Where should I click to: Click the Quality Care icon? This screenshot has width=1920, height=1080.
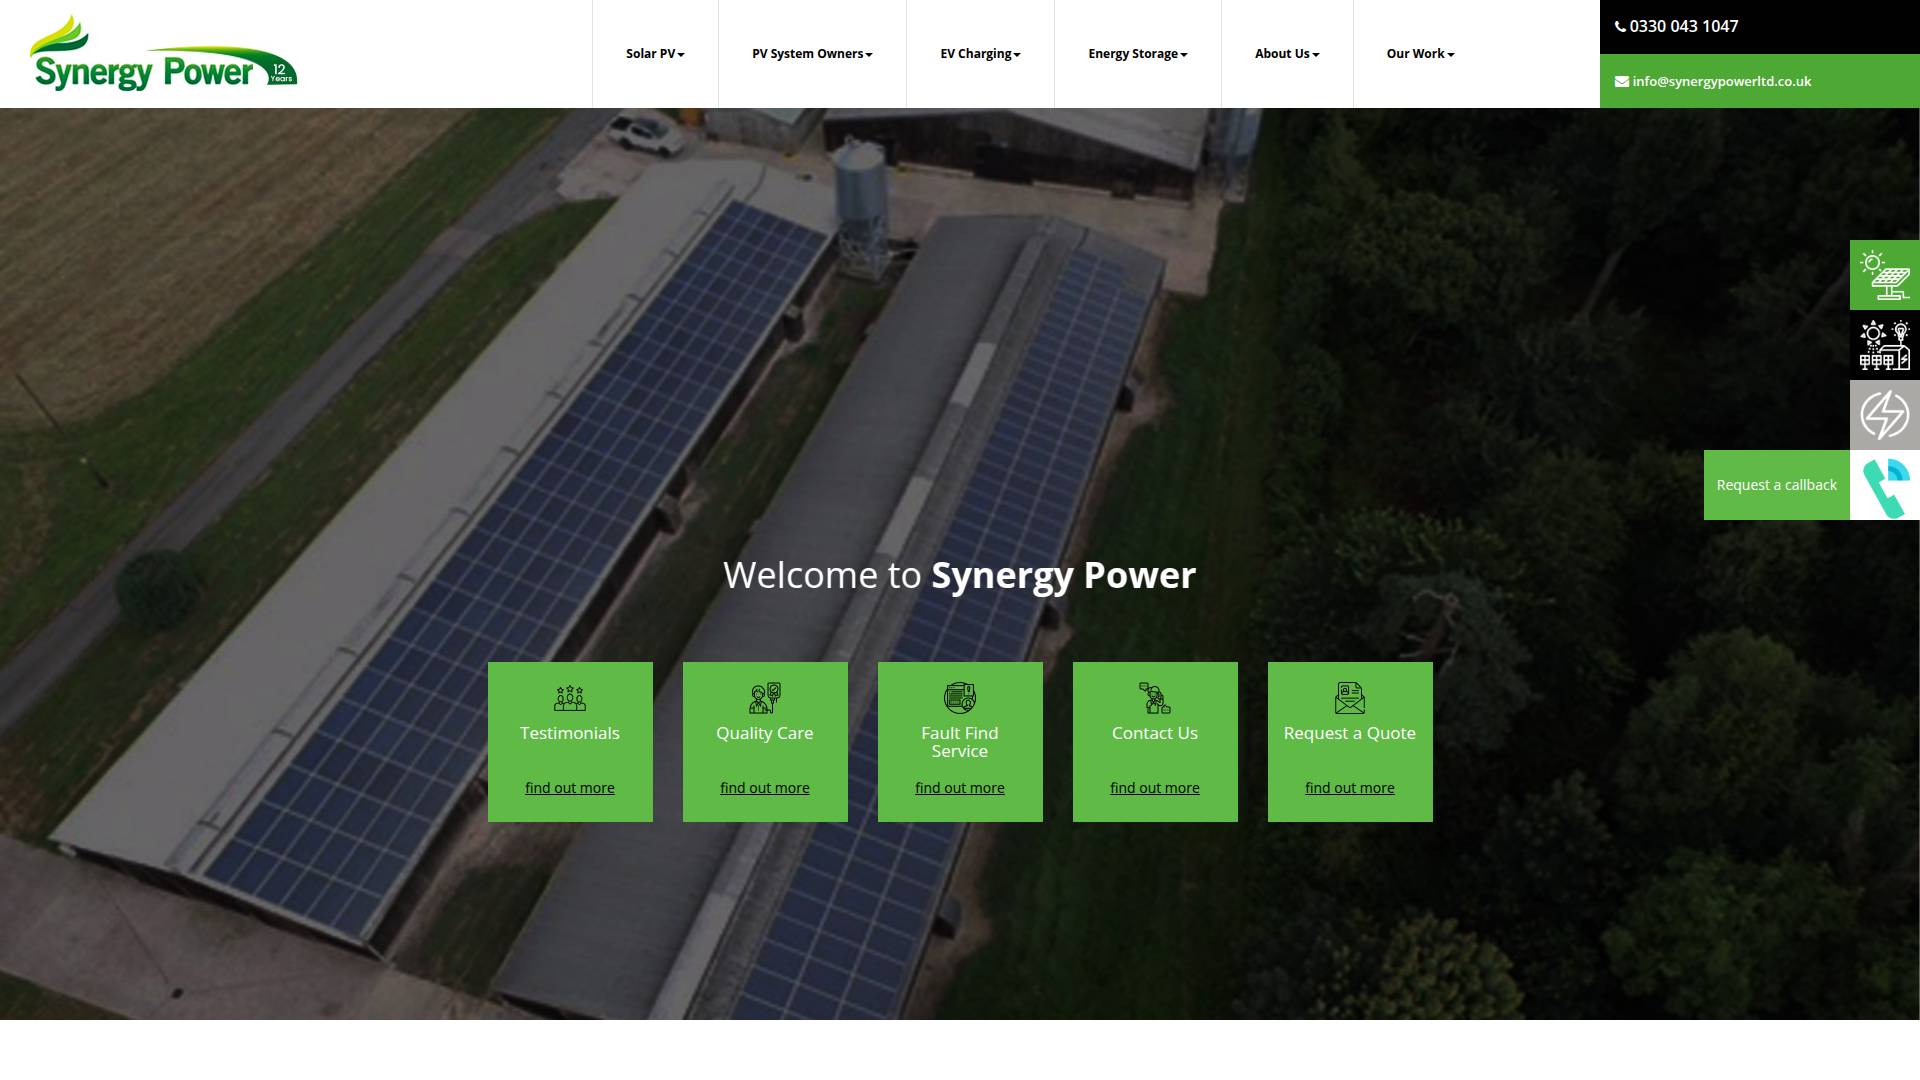(x=765, y=697)
